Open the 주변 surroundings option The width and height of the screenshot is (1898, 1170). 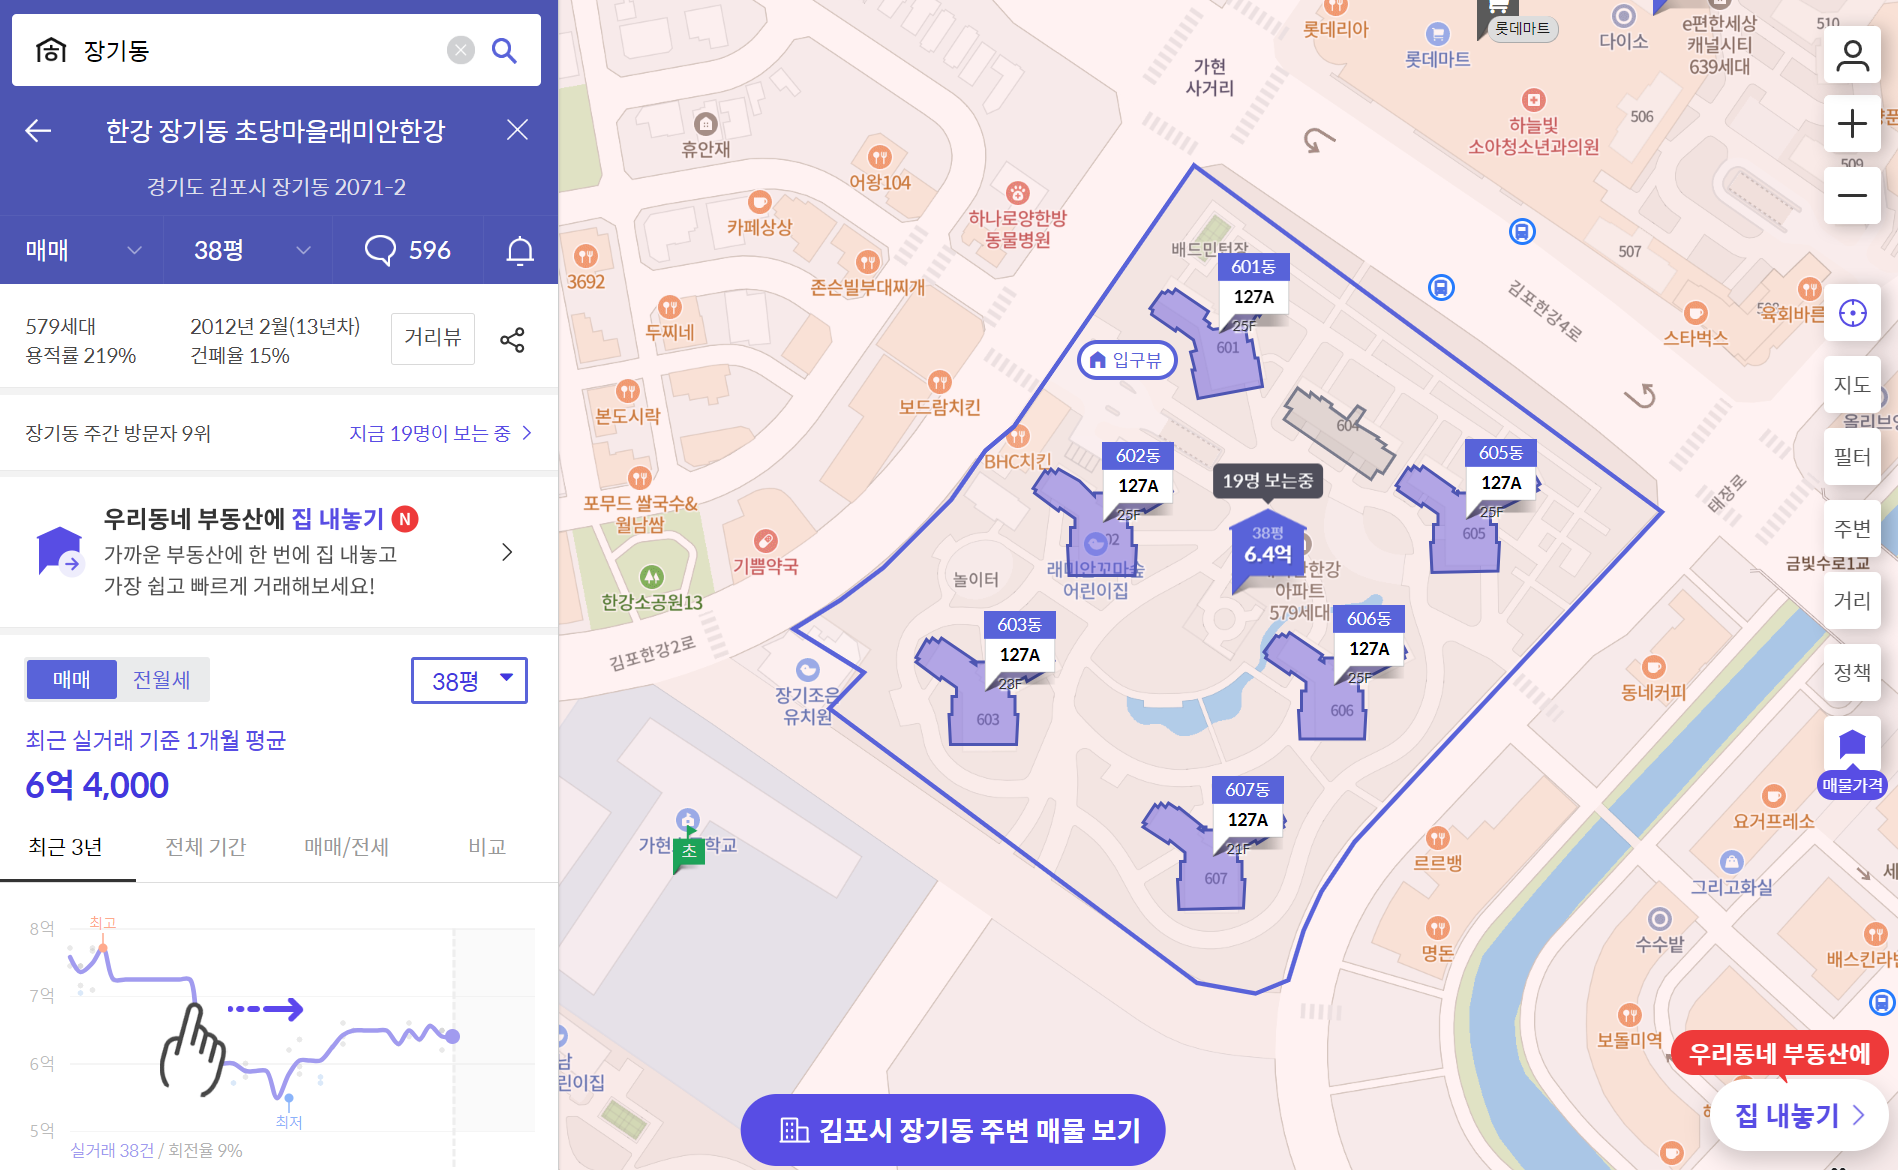pyautogui.click(x=1852, y=528)
